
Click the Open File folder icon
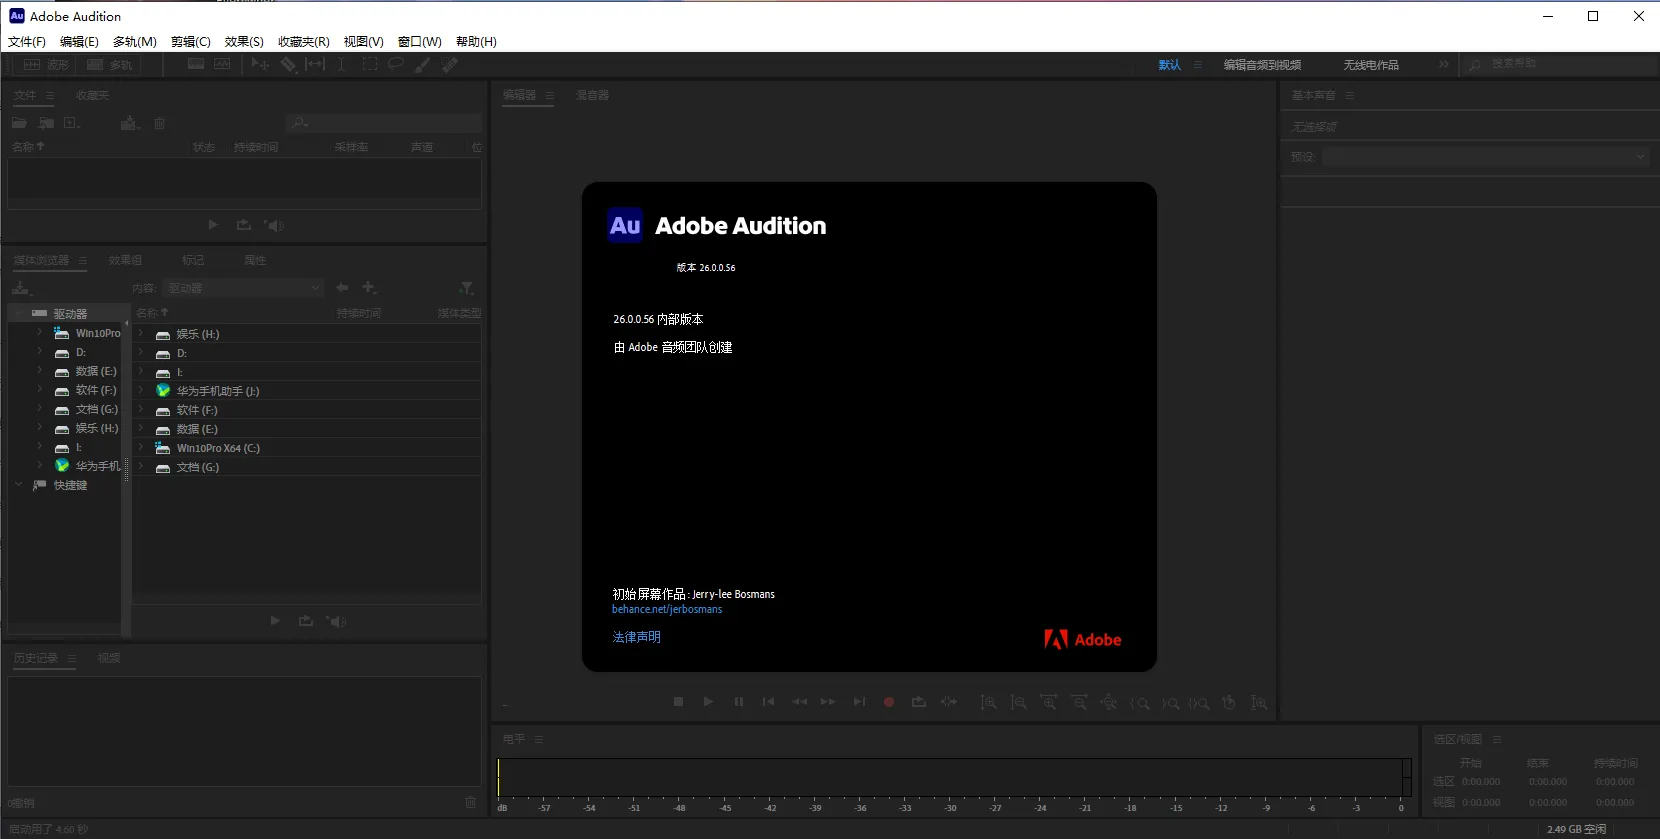(19, 123)
